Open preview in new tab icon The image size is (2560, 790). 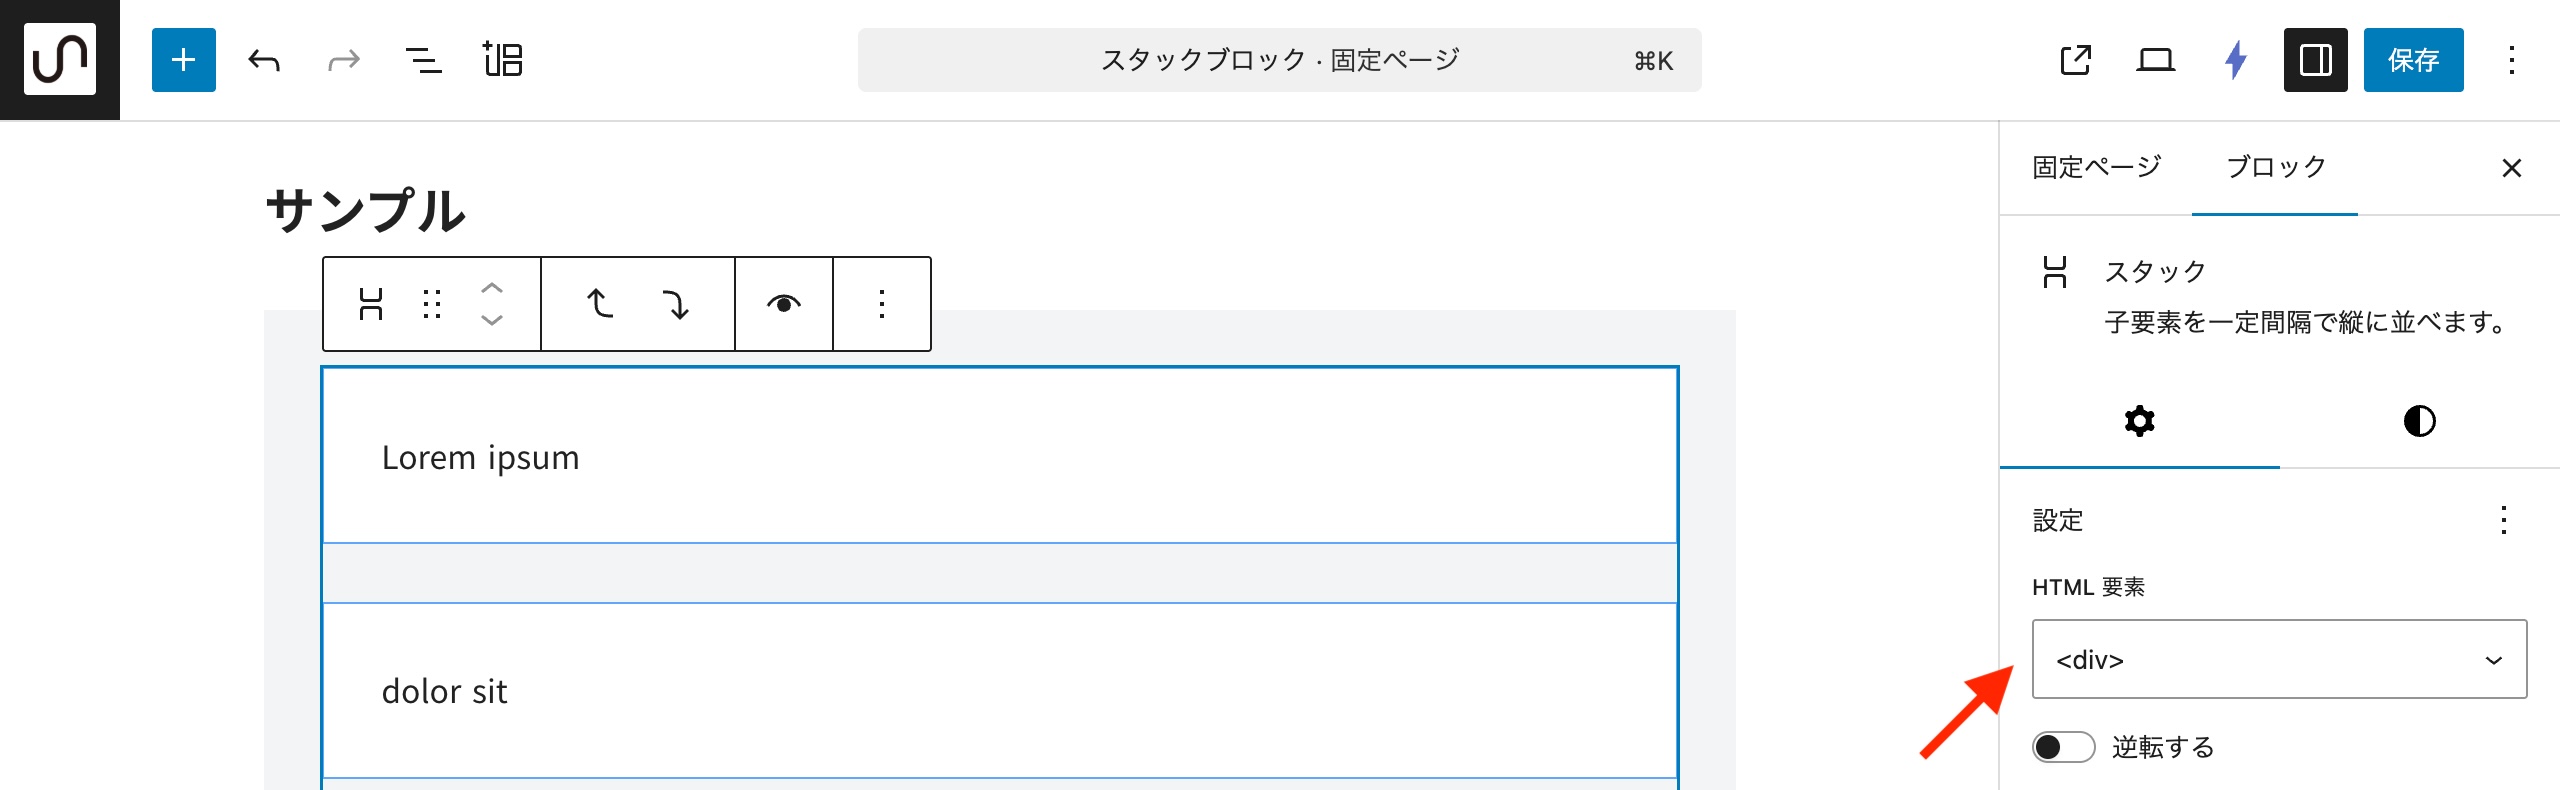[x=2076, y=60]
